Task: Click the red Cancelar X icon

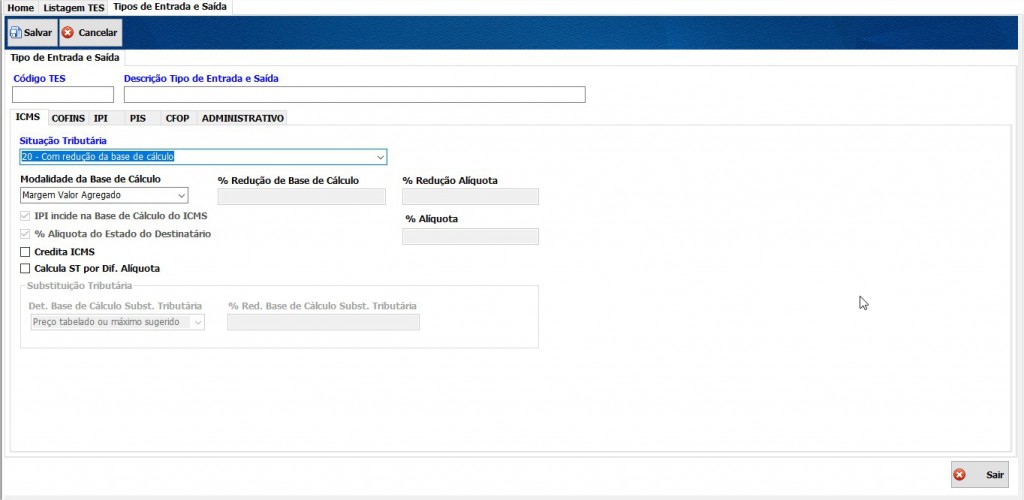Action: pos(68,33)
